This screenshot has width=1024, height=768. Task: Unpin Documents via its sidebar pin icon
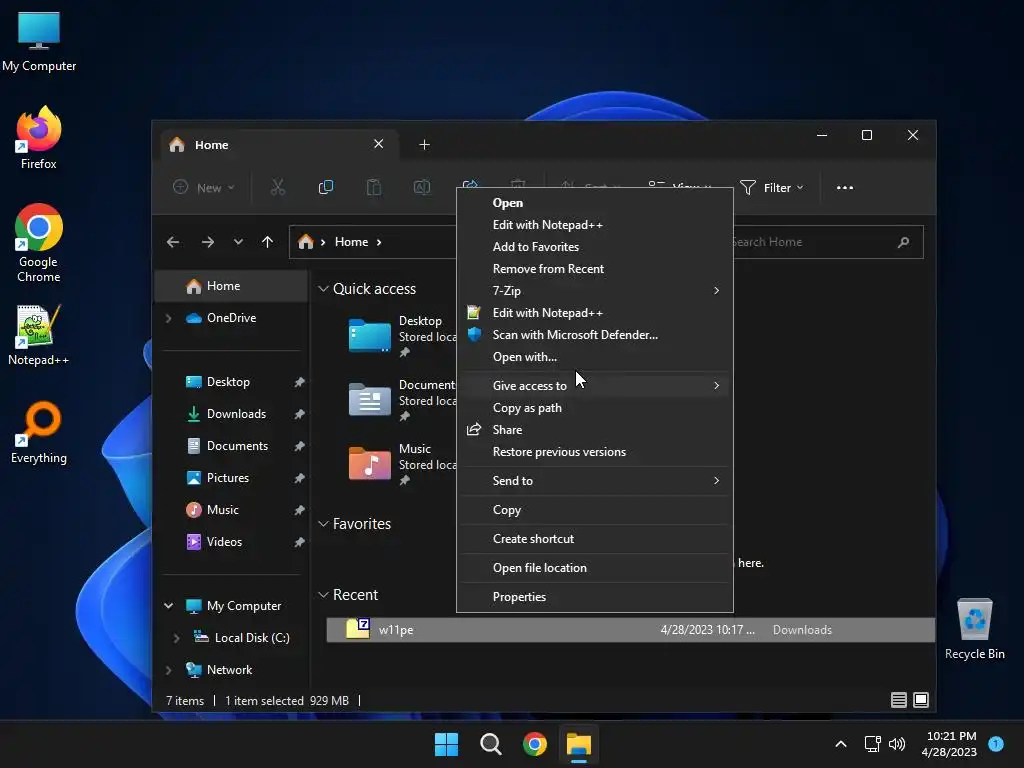[x=299, y=446]
